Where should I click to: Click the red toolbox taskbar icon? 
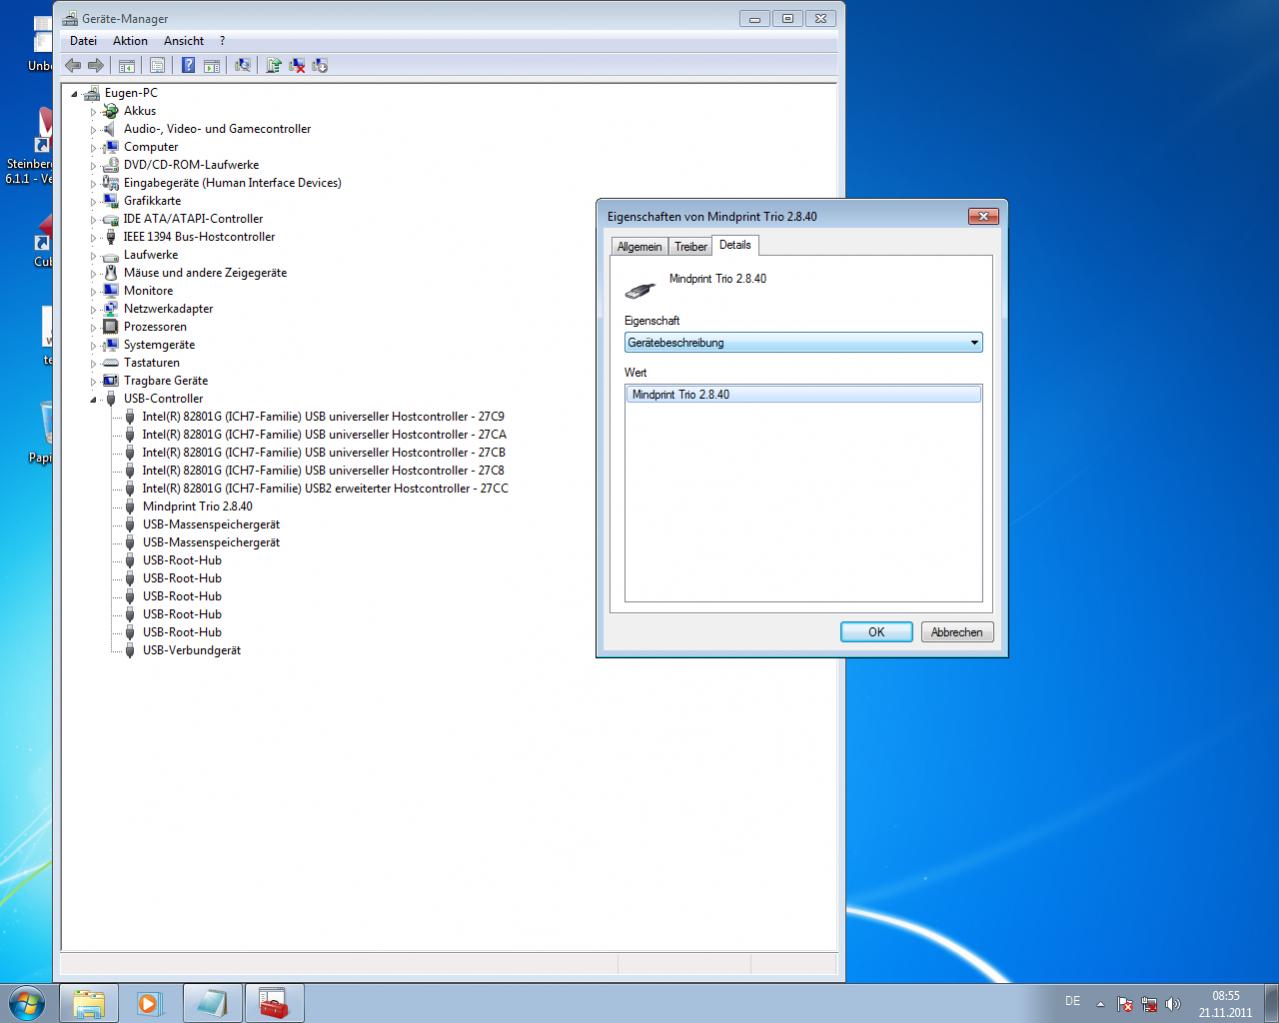coord(274,1003)
